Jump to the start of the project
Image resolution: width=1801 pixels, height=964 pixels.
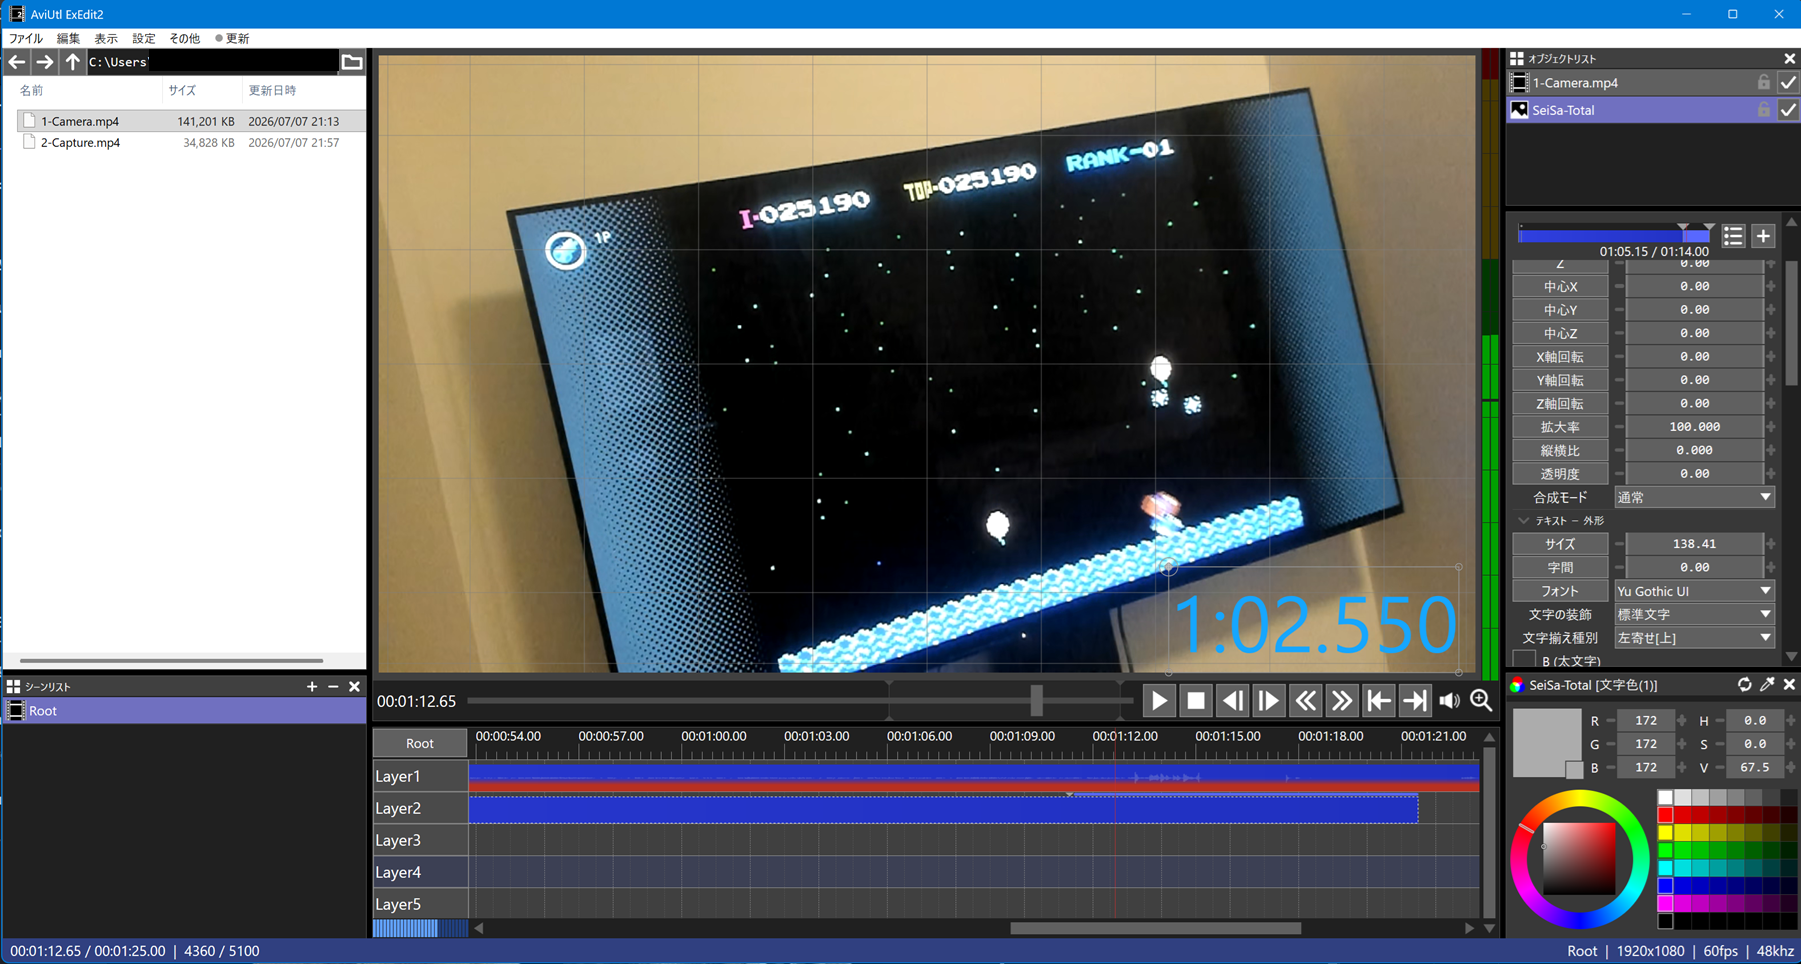coord(1378,701)
